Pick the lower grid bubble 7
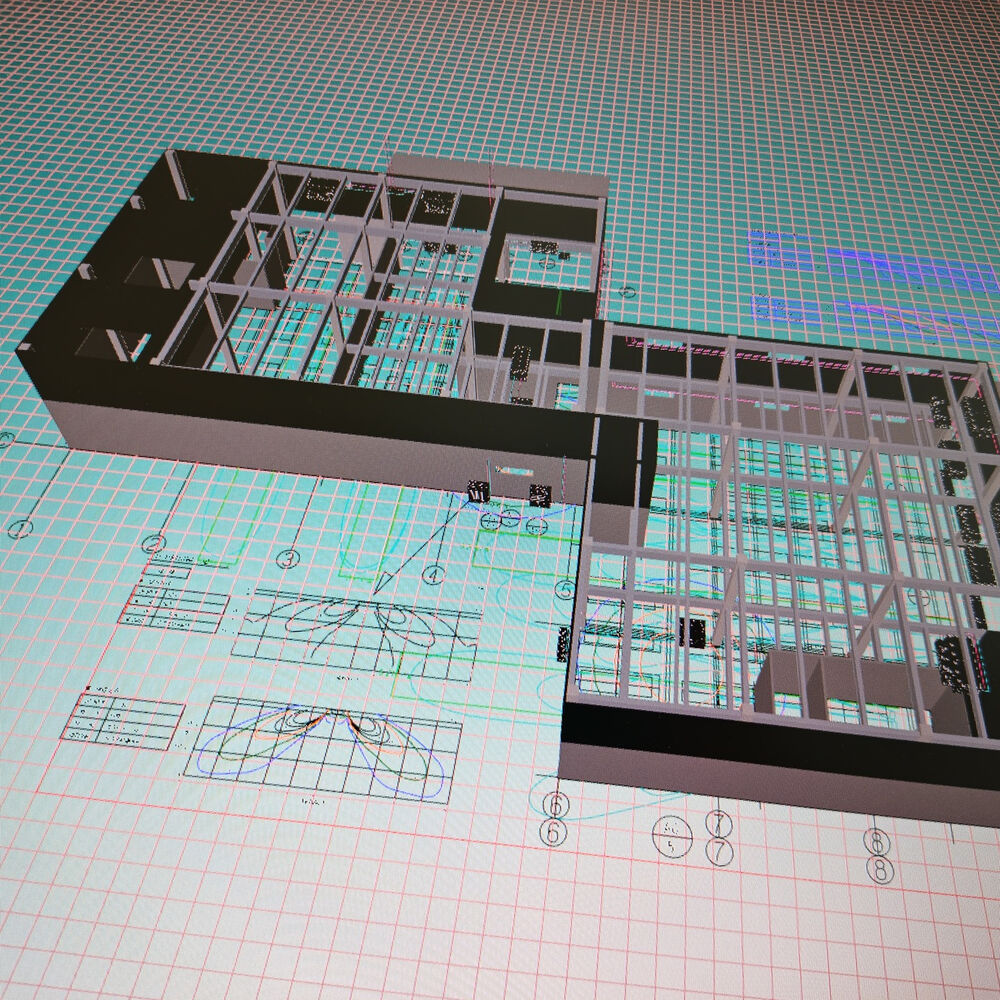Screen dimensions: 1000x1000 [x=719, y=851]
